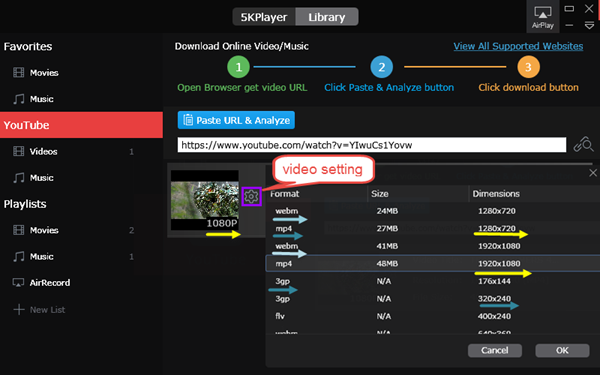Image resolution: width=600 pixels, height=375 pixels.
Task: Open Videos under YouTube
Action: pos(44,152)
